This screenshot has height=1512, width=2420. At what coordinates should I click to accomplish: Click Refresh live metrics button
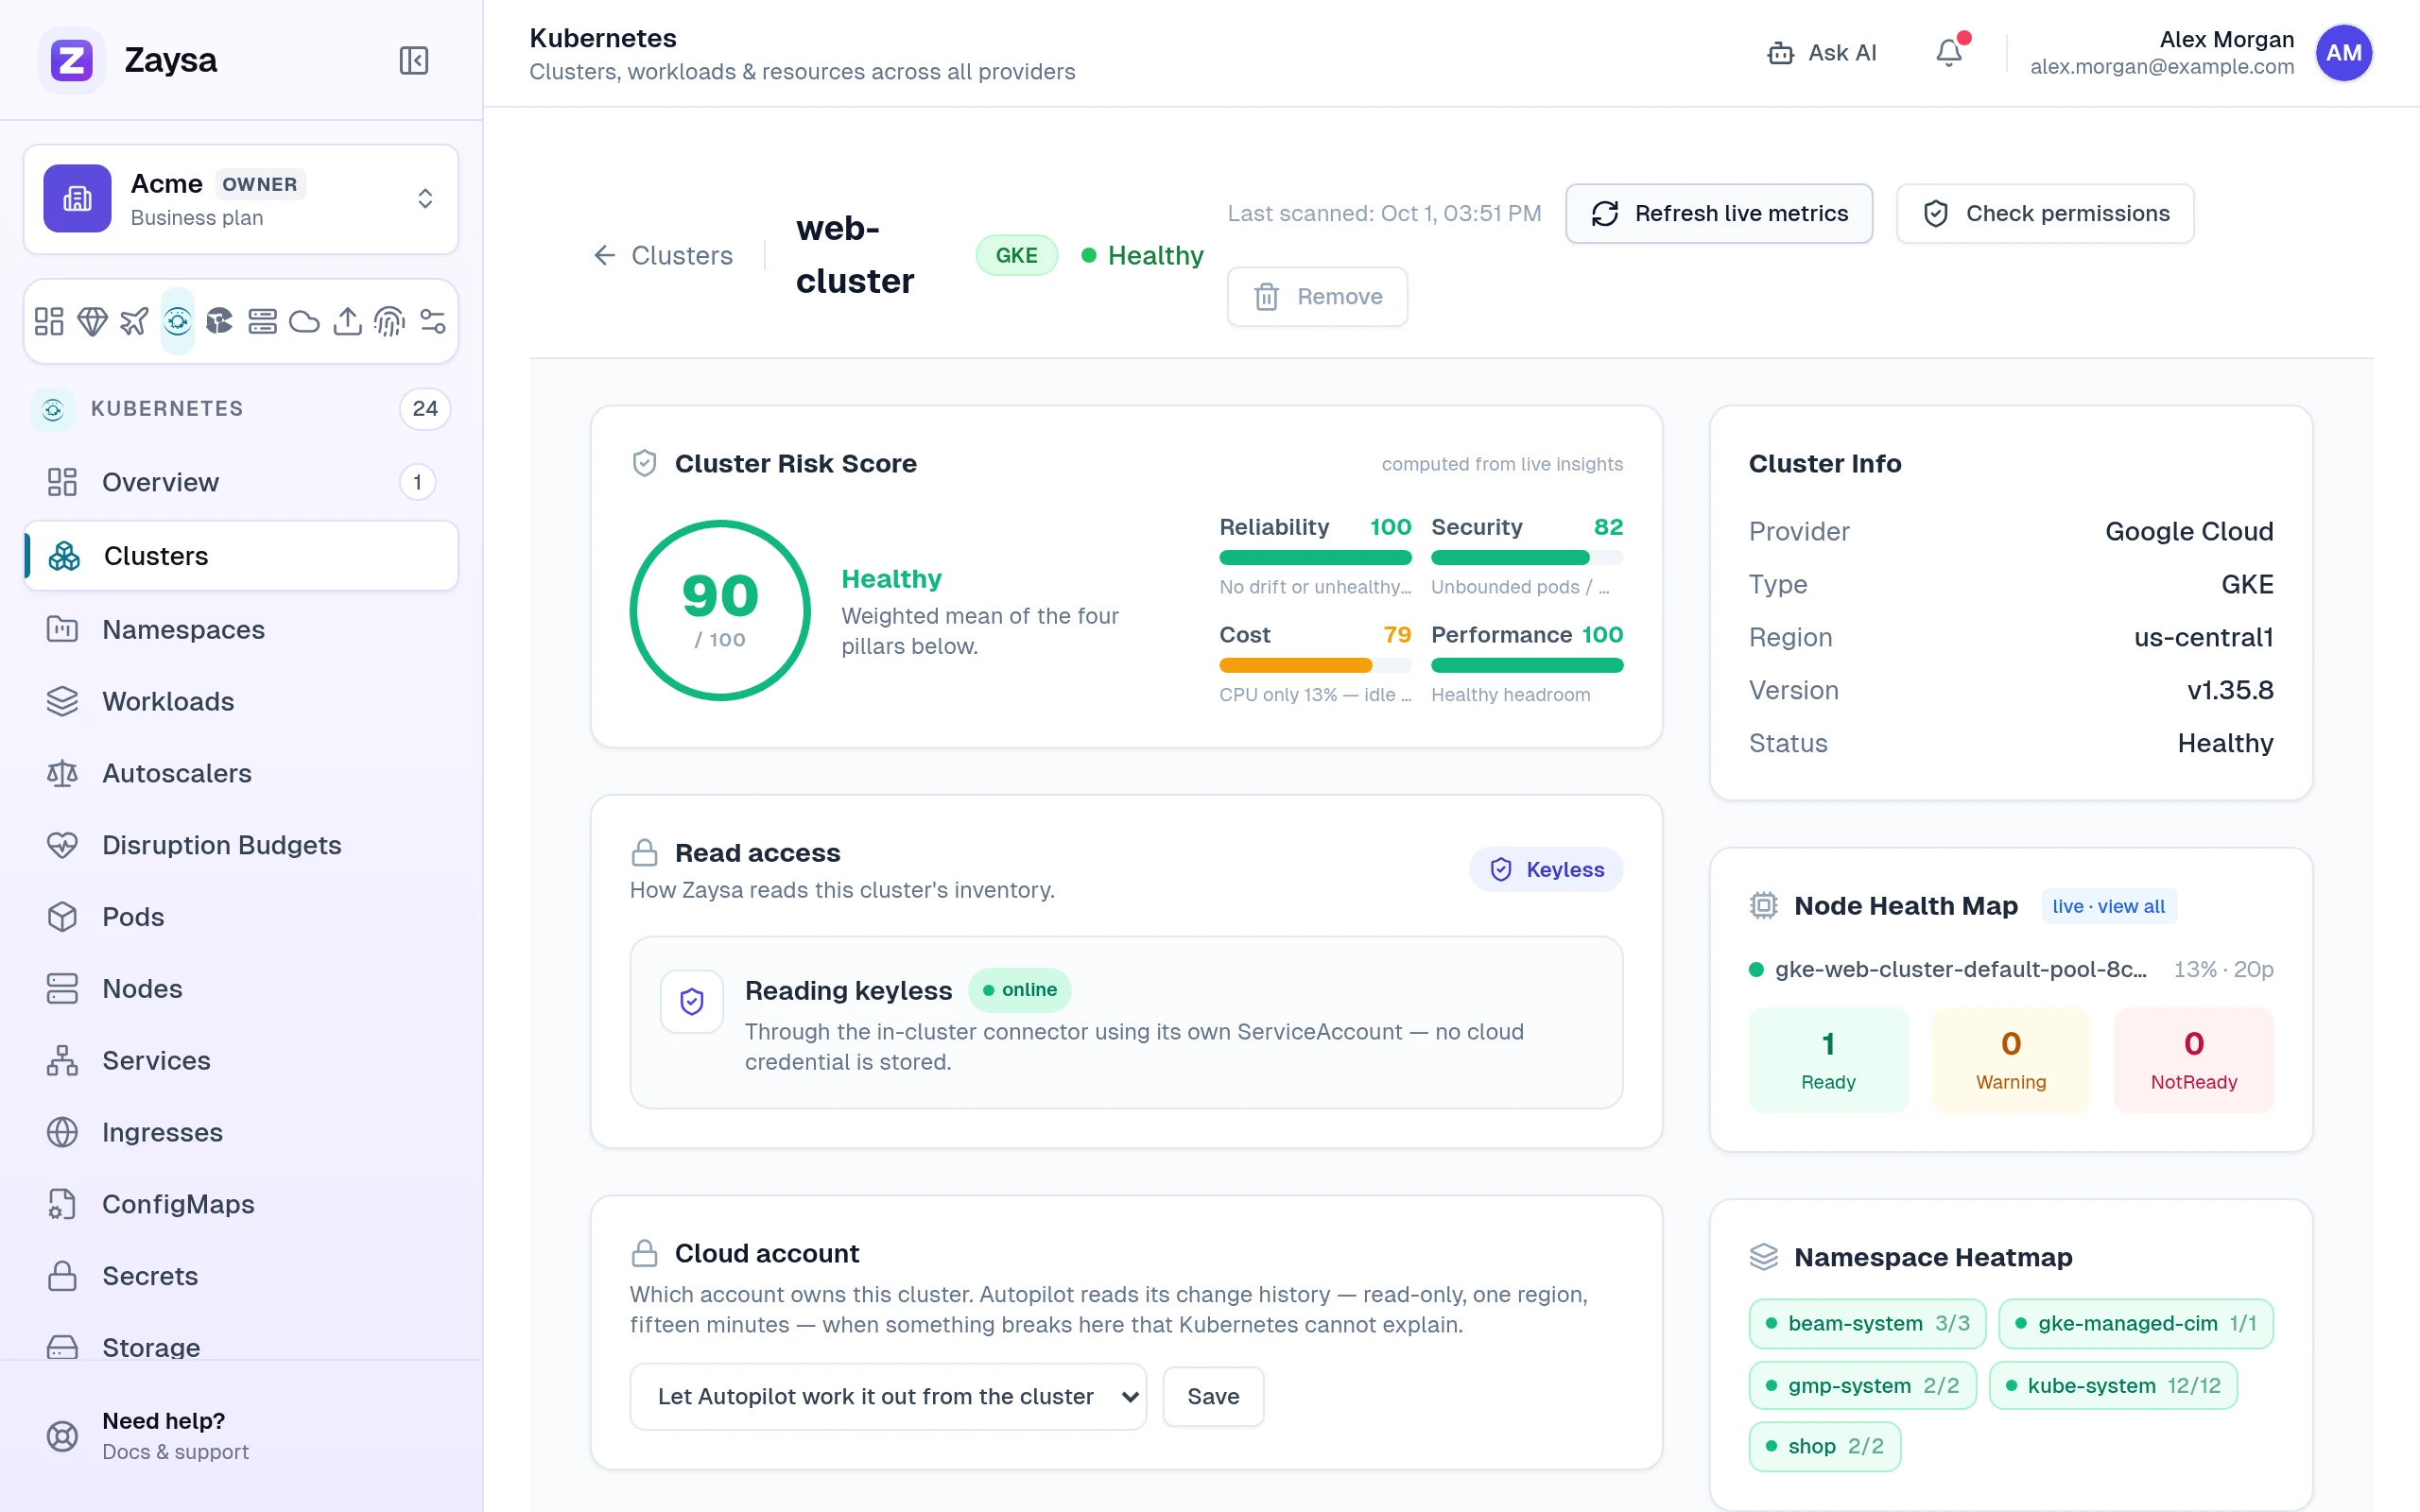pos(1718,213)
